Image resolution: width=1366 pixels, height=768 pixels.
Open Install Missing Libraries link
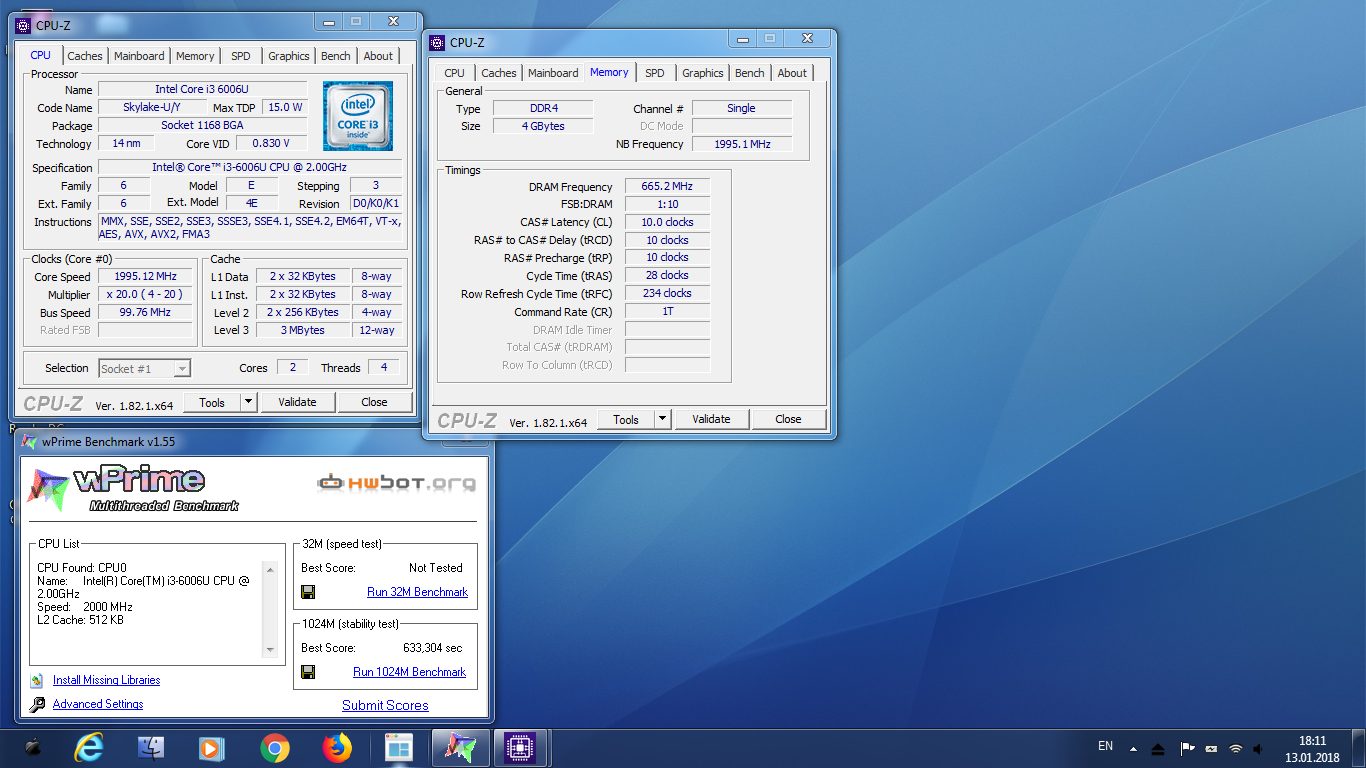[x=106, y=680]
